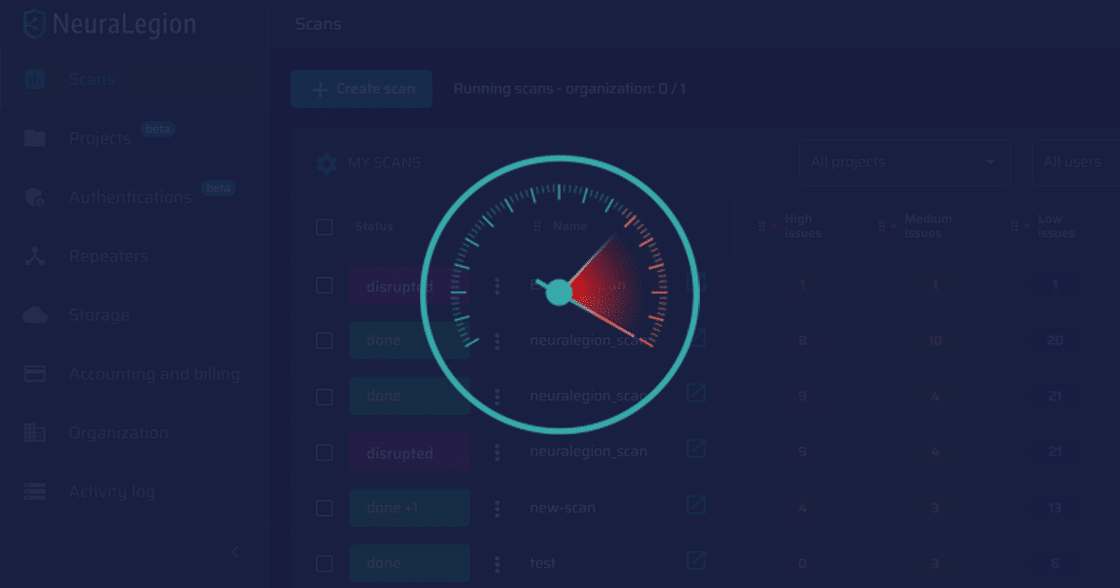Image resolution: width=1120 pixels, height=588 pixels.
Task: Open Projects via its folder icon
Action: (34, 138)
